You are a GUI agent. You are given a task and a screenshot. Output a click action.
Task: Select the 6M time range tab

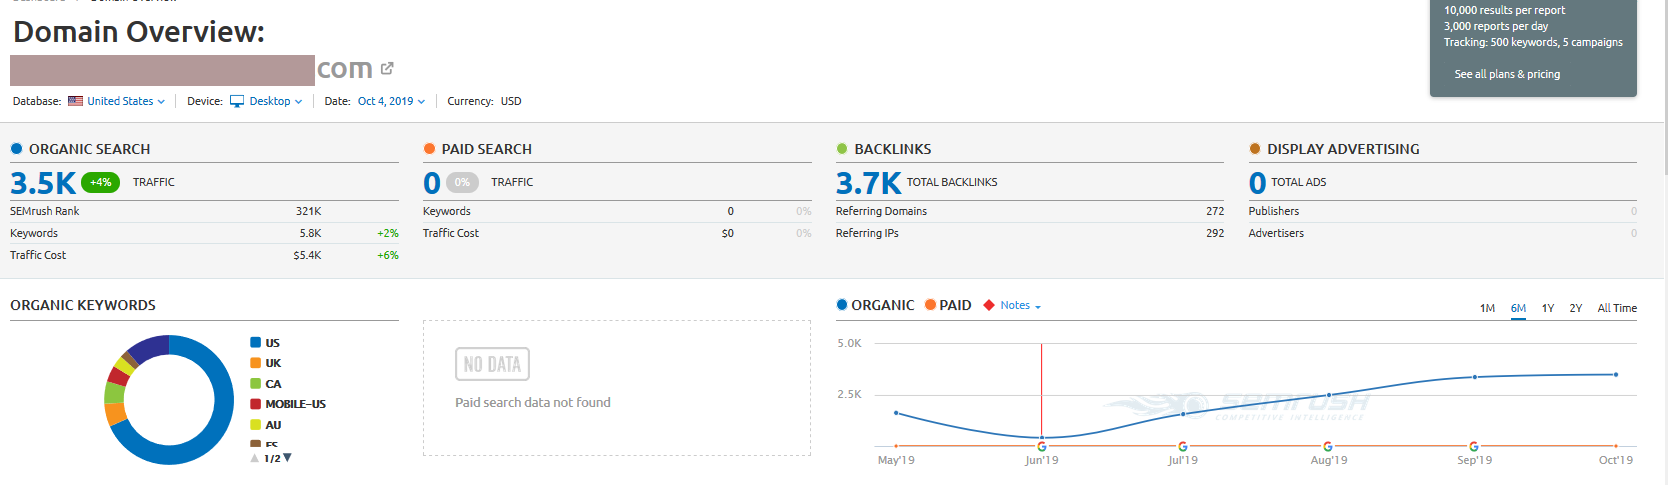1518,308
